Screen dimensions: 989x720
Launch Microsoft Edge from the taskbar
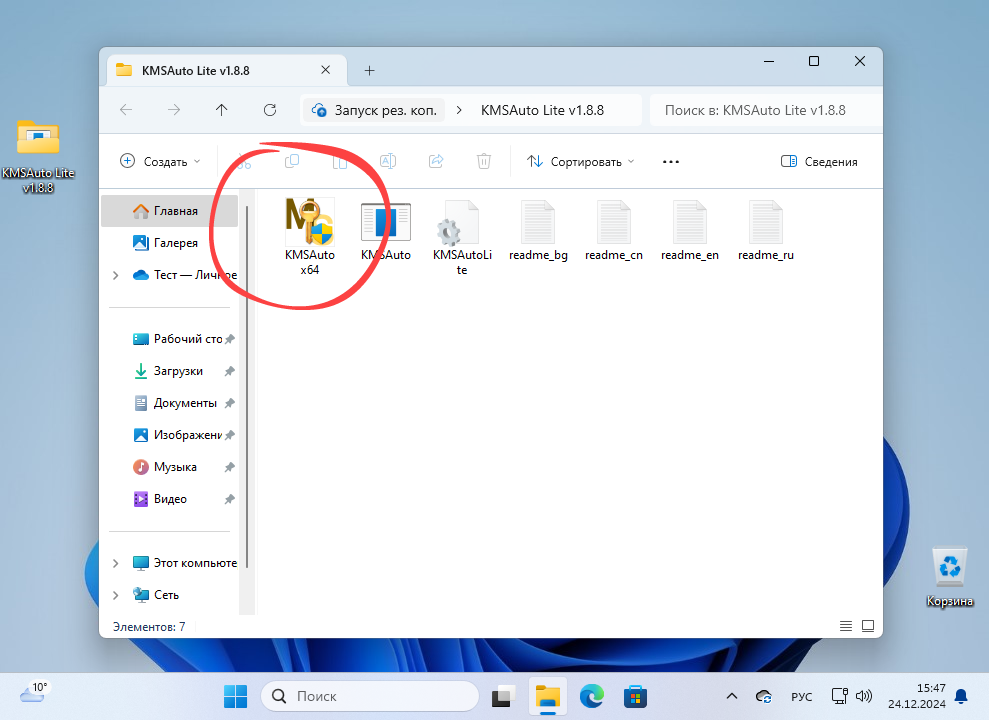[590, 695]
